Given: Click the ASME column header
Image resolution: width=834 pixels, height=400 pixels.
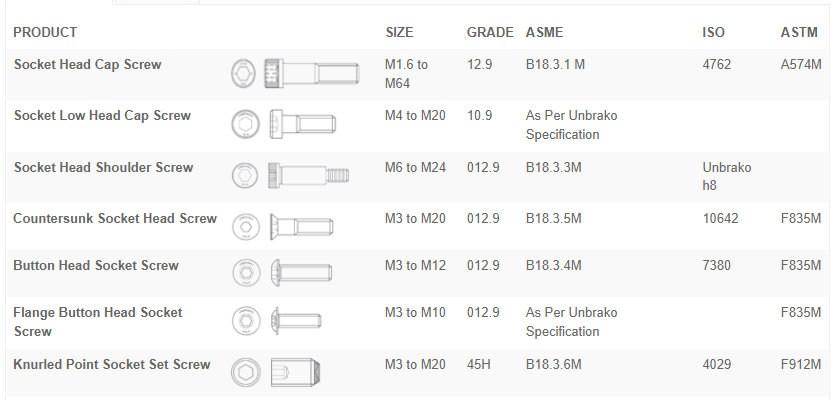Looking at the screenshot, I should [x=544, y=33].
